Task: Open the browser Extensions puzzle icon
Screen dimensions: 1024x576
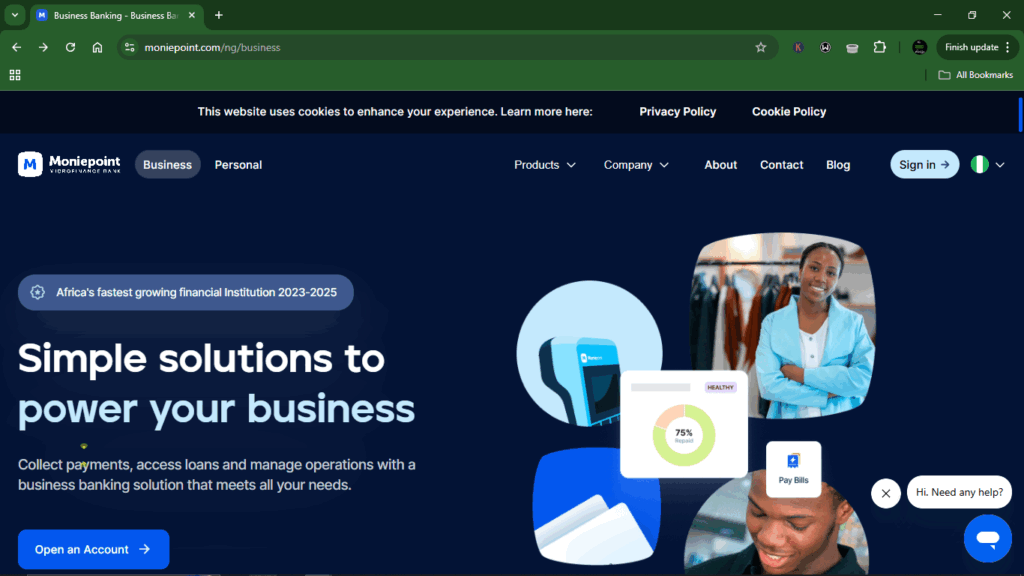Action: tap(880, 47)
